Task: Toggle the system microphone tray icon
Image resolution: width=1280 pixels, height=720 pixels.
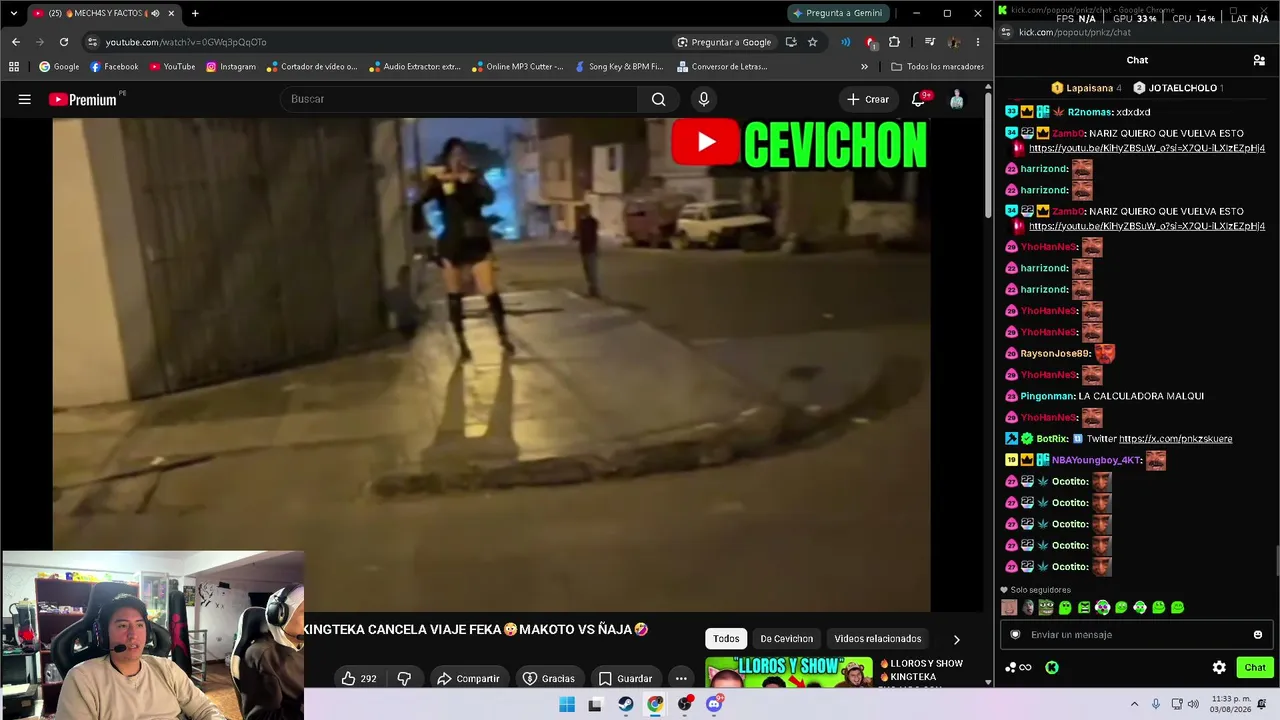Action: [1156, 704]
